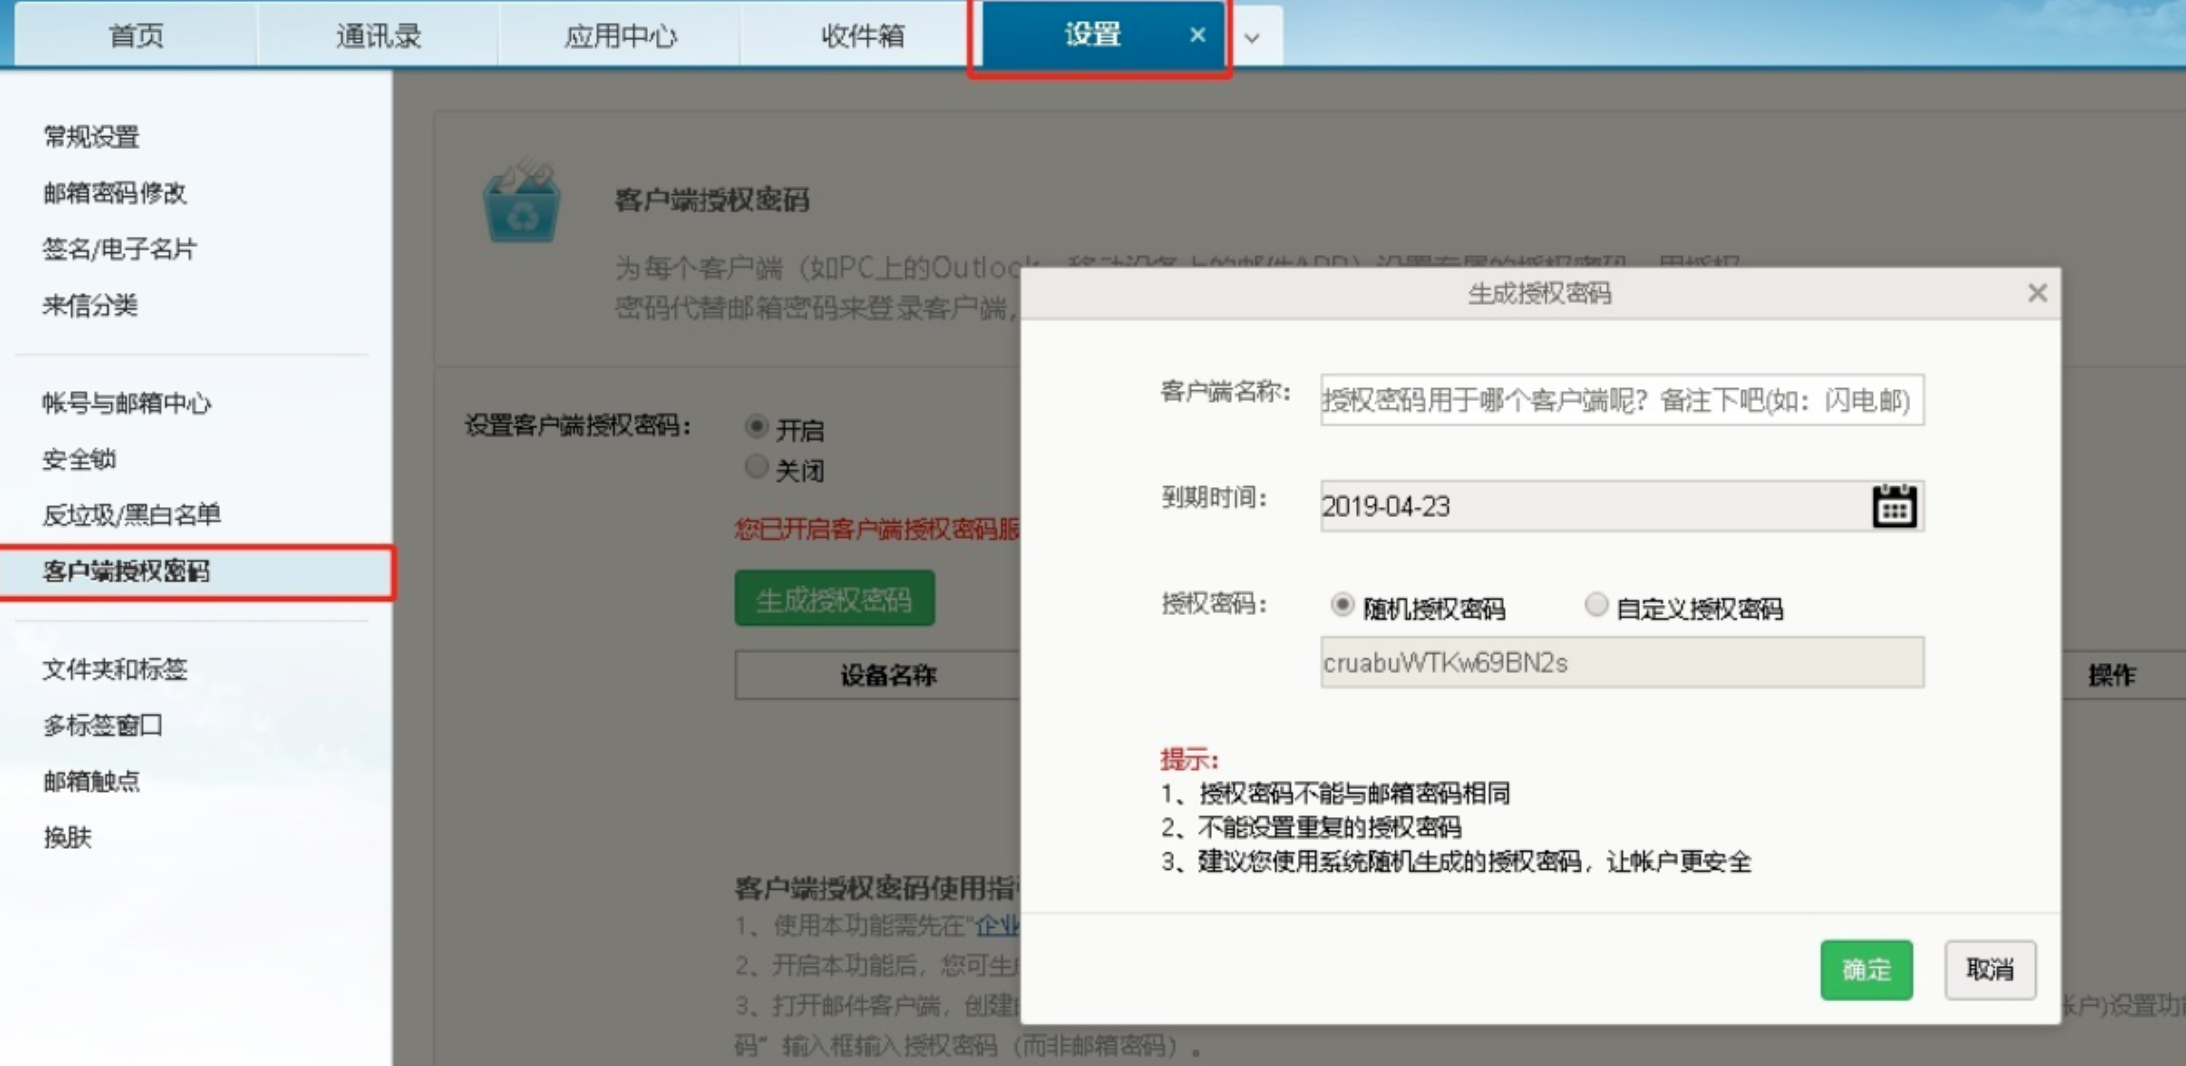Open 安全锁 settings
This screenshot has width=2186, height=1066.
[79, 459]
